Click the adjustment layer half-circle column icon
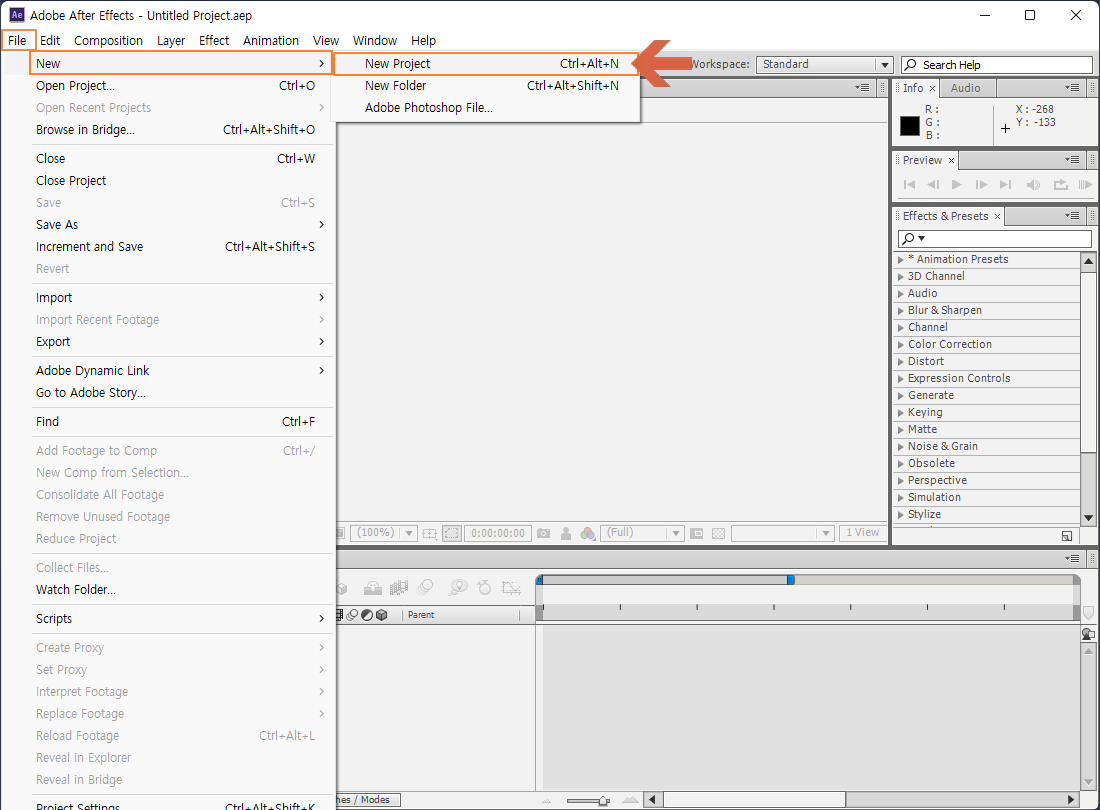1100x810 pixels. [367, 614]
